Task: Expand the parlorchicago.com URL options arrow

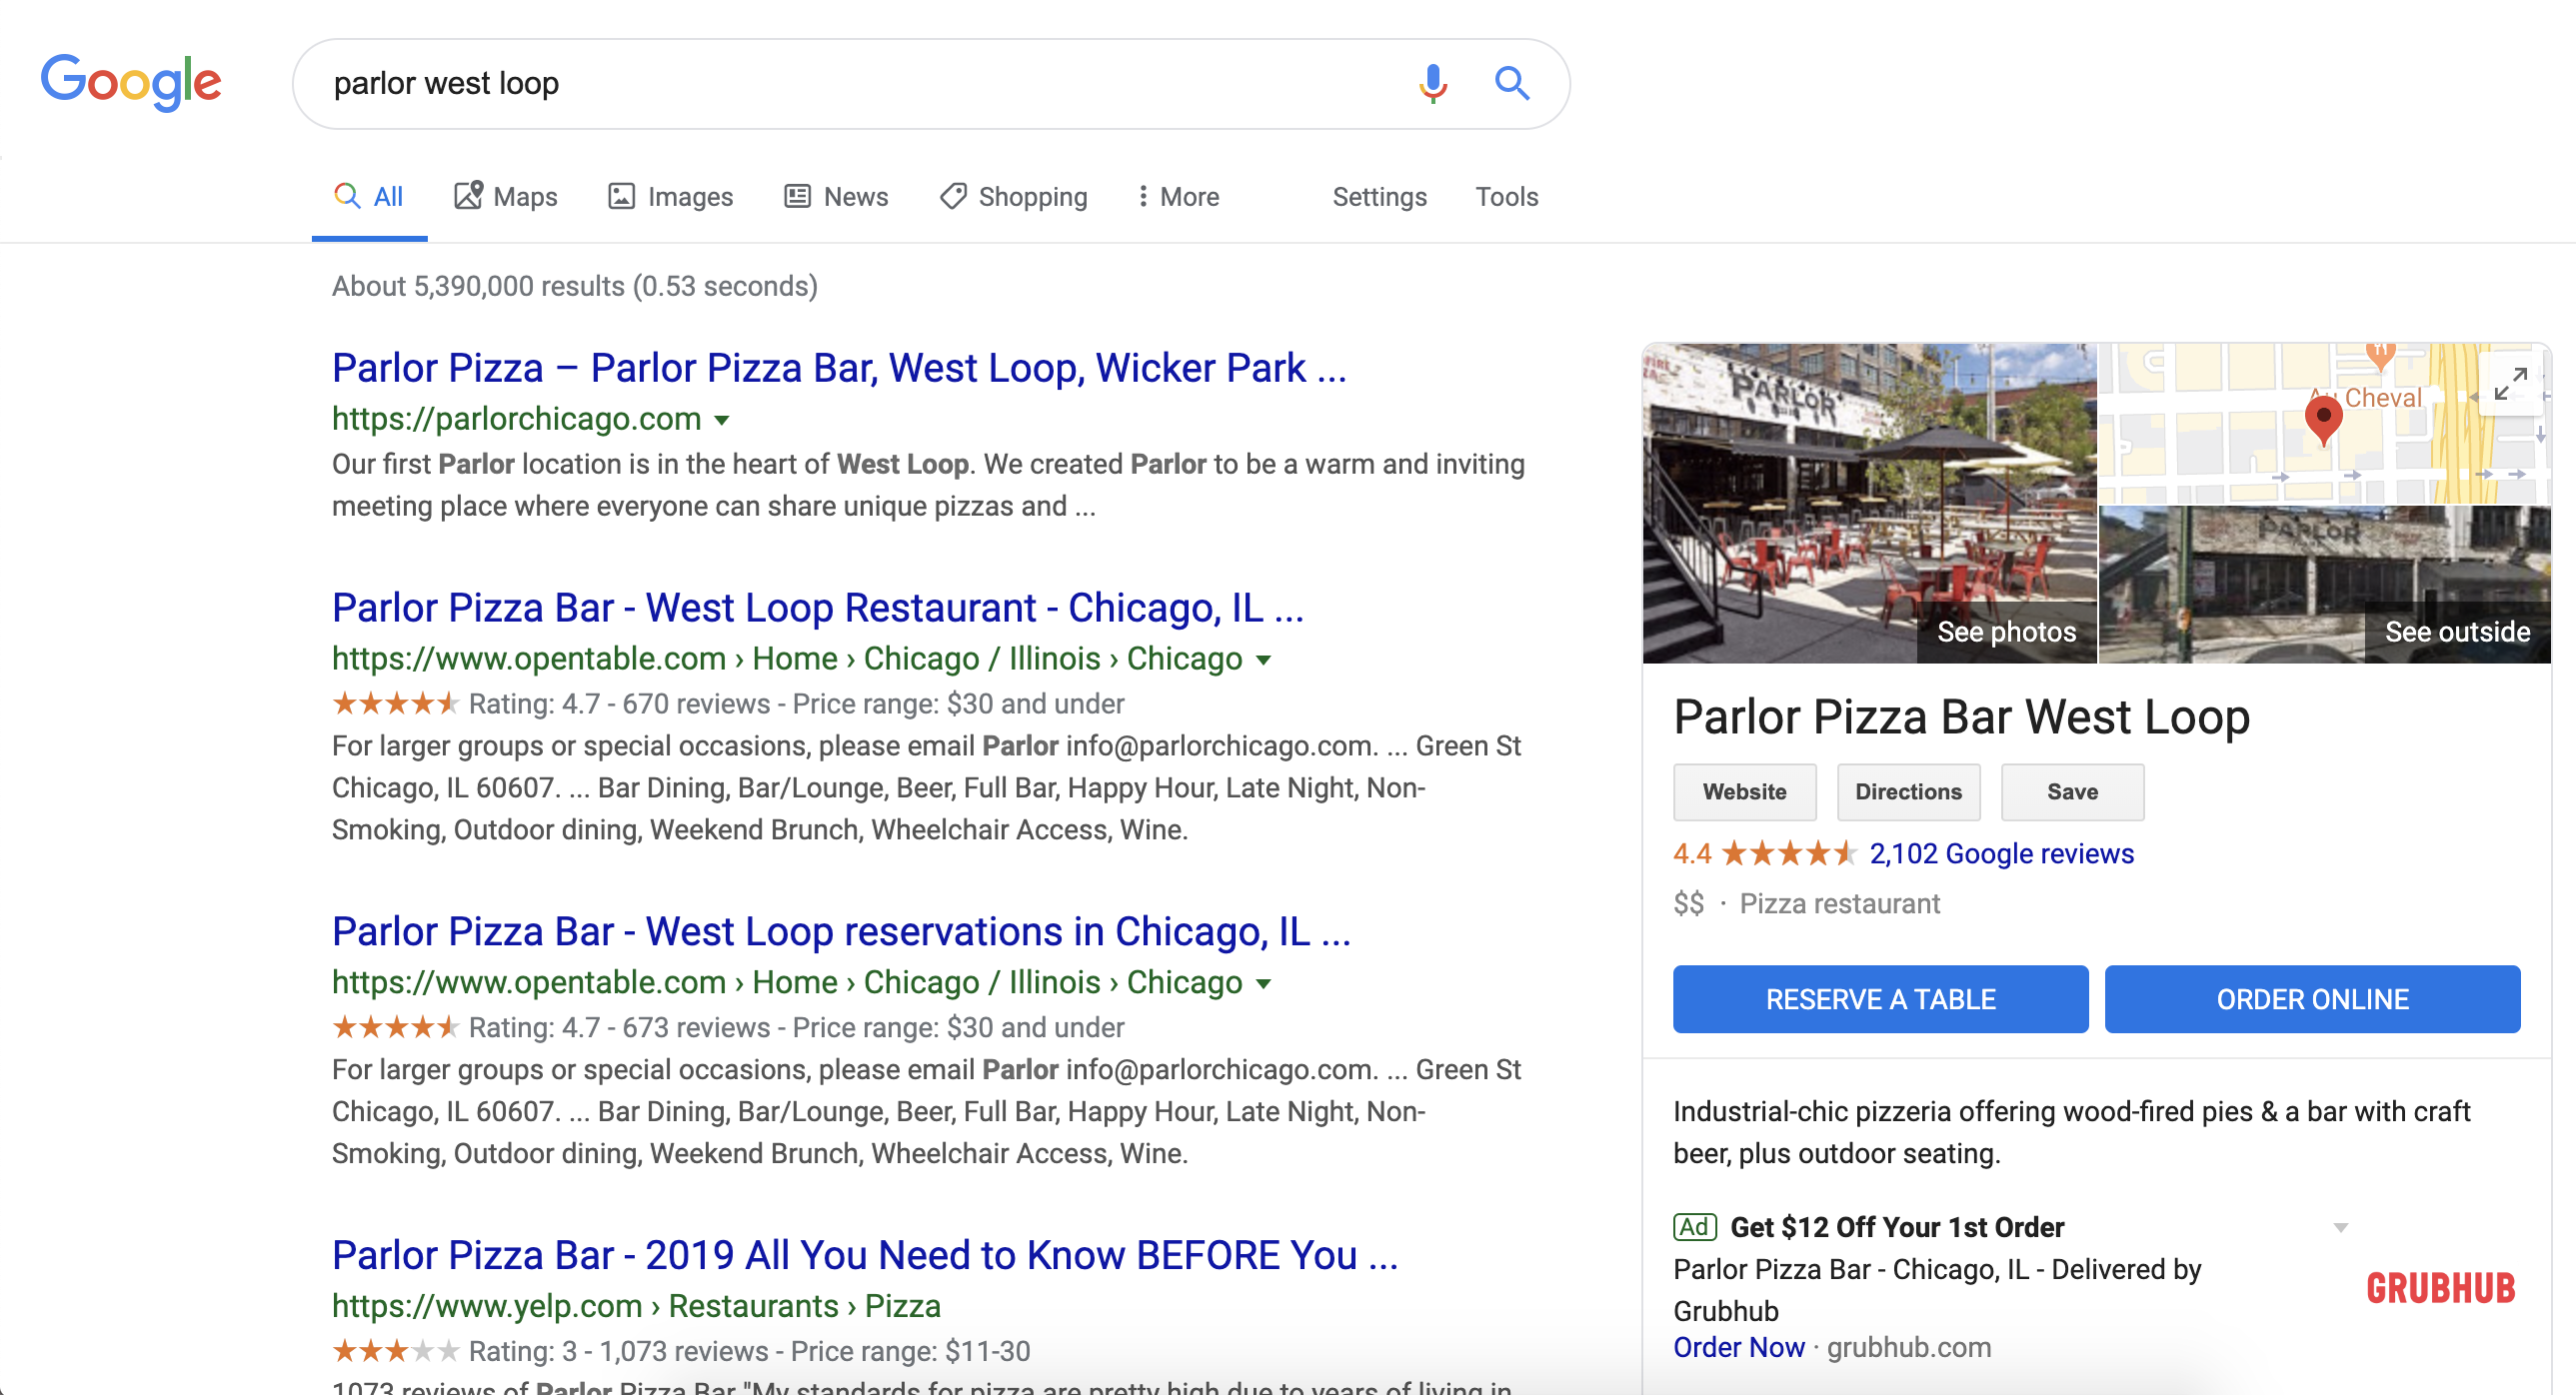Action: pyautogui.click(x=722, y=420)
